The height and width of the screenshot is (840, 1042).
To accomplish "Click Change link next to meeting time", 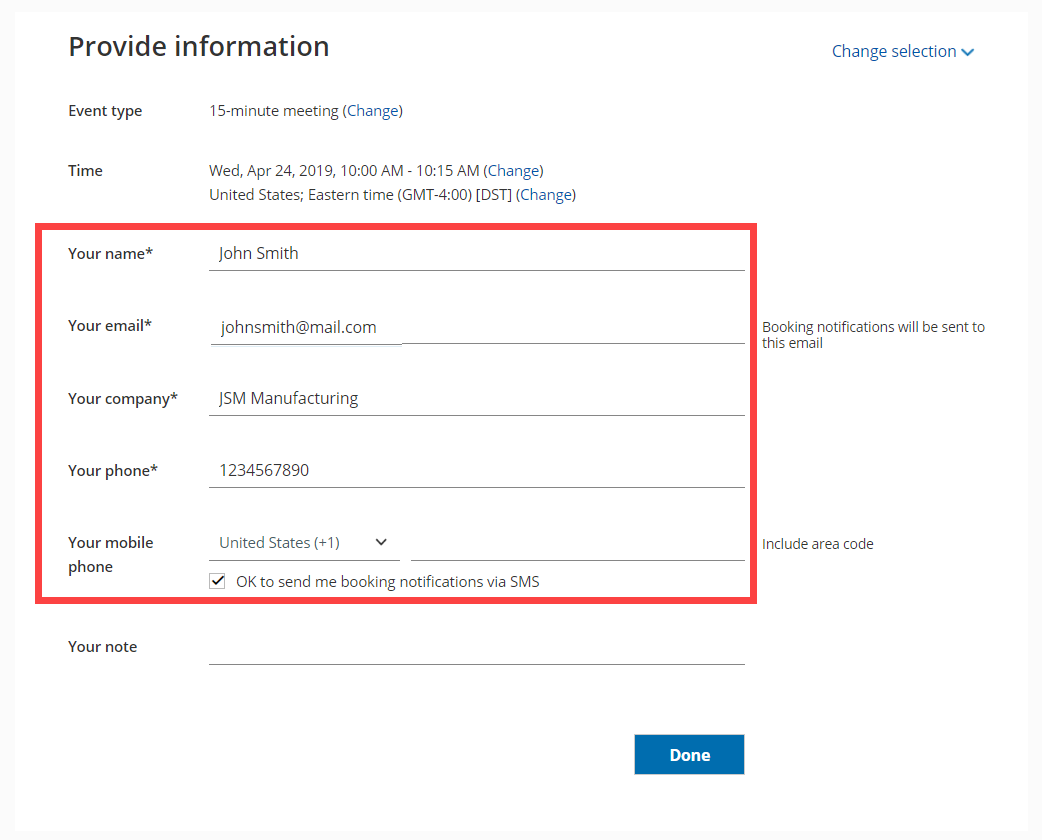I will (514, 171).
